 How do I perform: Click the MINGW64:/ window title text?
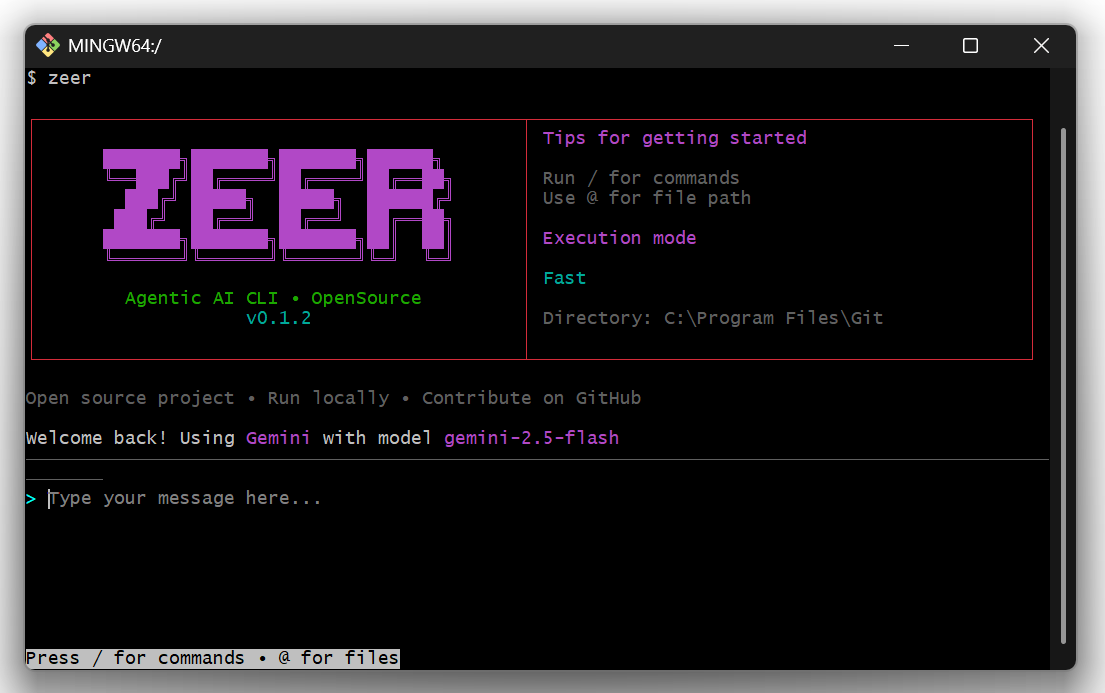point(115,46)
